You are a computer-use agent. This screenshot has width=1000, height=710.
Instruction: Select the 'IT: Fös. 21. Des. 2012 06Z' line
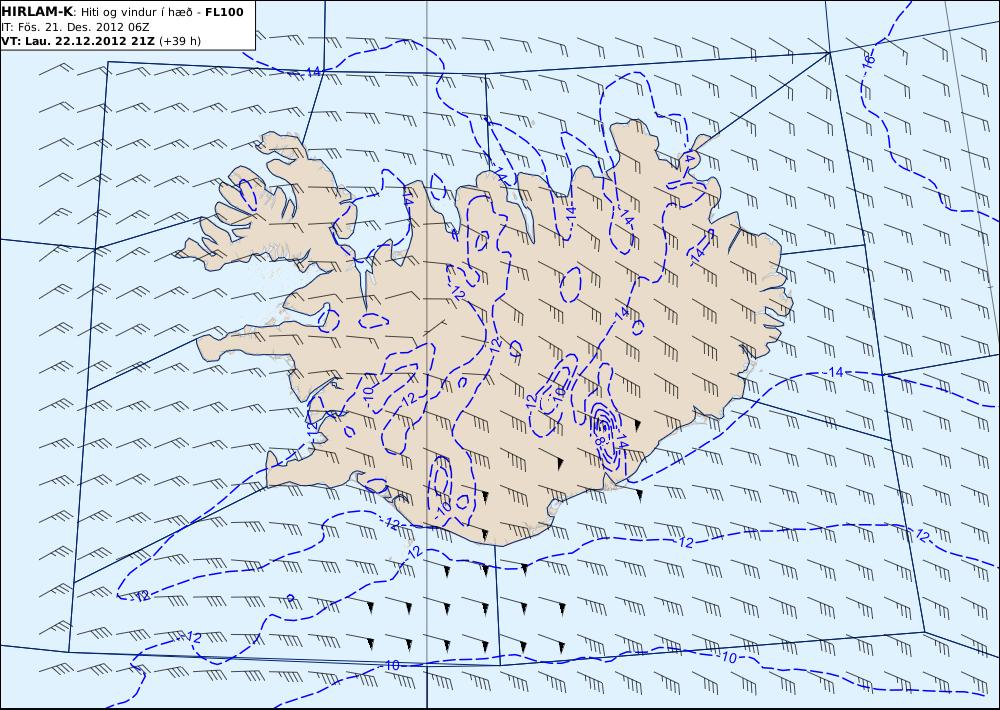coord(75,27)
